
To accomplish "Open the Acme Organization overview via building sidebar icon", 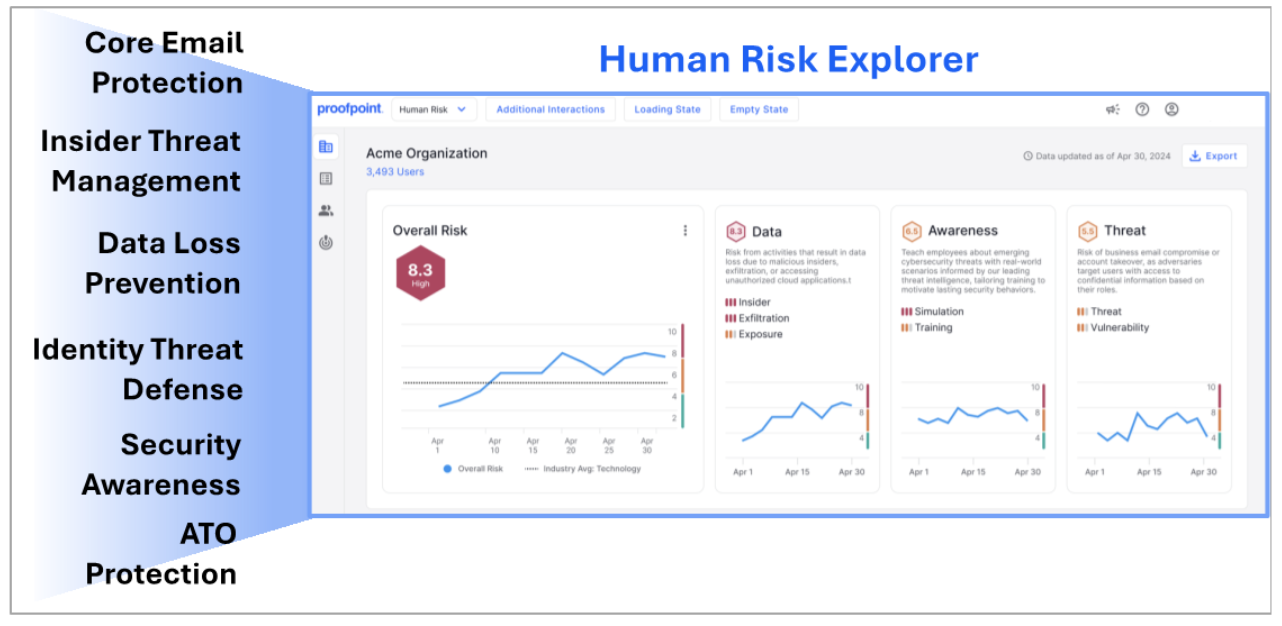I will pyautogui.click(x=325, y=145).
